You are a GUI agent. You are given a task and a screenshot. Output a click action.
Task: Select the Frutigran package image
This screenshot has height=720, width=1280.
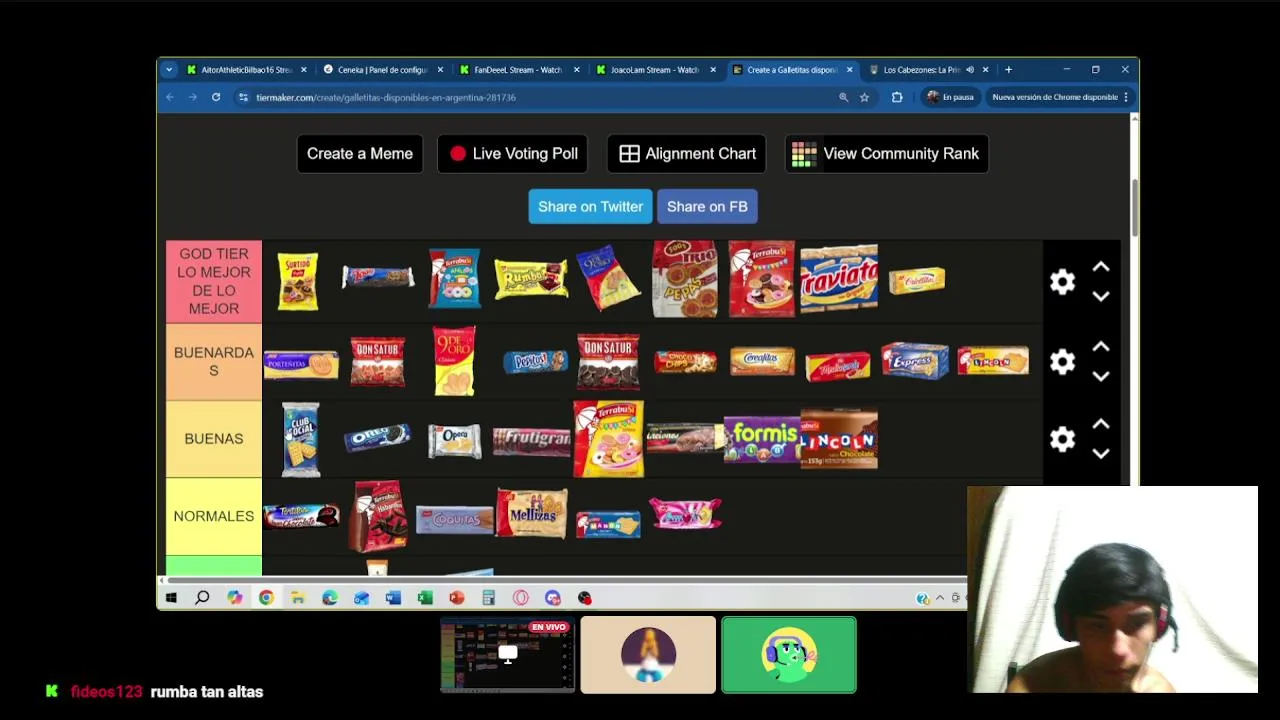(x=531, y=441)
